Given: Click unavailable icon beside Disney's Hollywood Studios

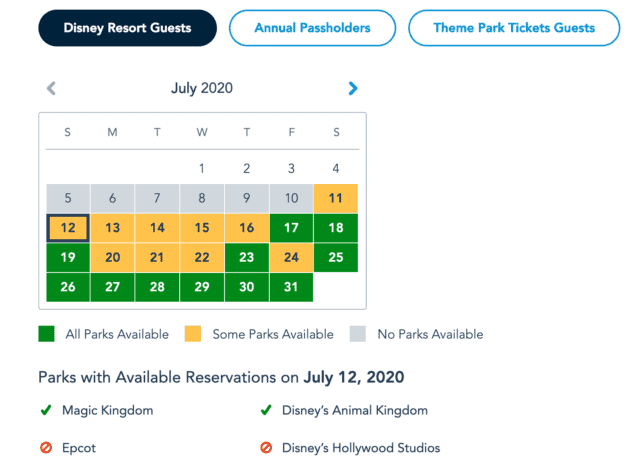Looking at the screenshot, I should click(267, 448).
